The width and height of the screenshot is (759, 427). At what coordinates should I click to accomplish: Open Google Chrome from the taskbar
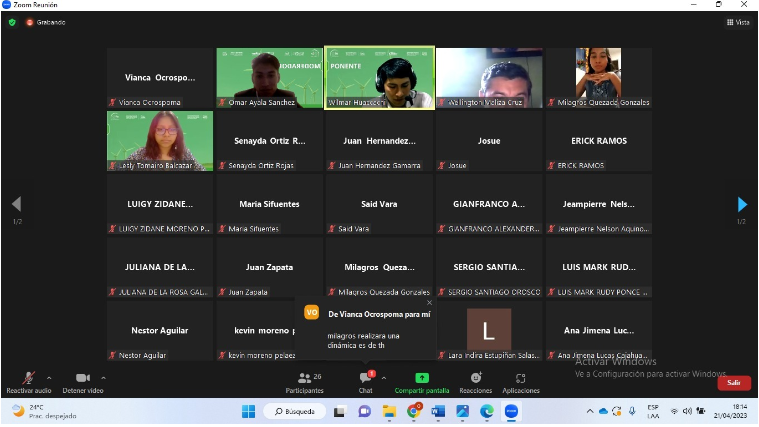(414, 411)
